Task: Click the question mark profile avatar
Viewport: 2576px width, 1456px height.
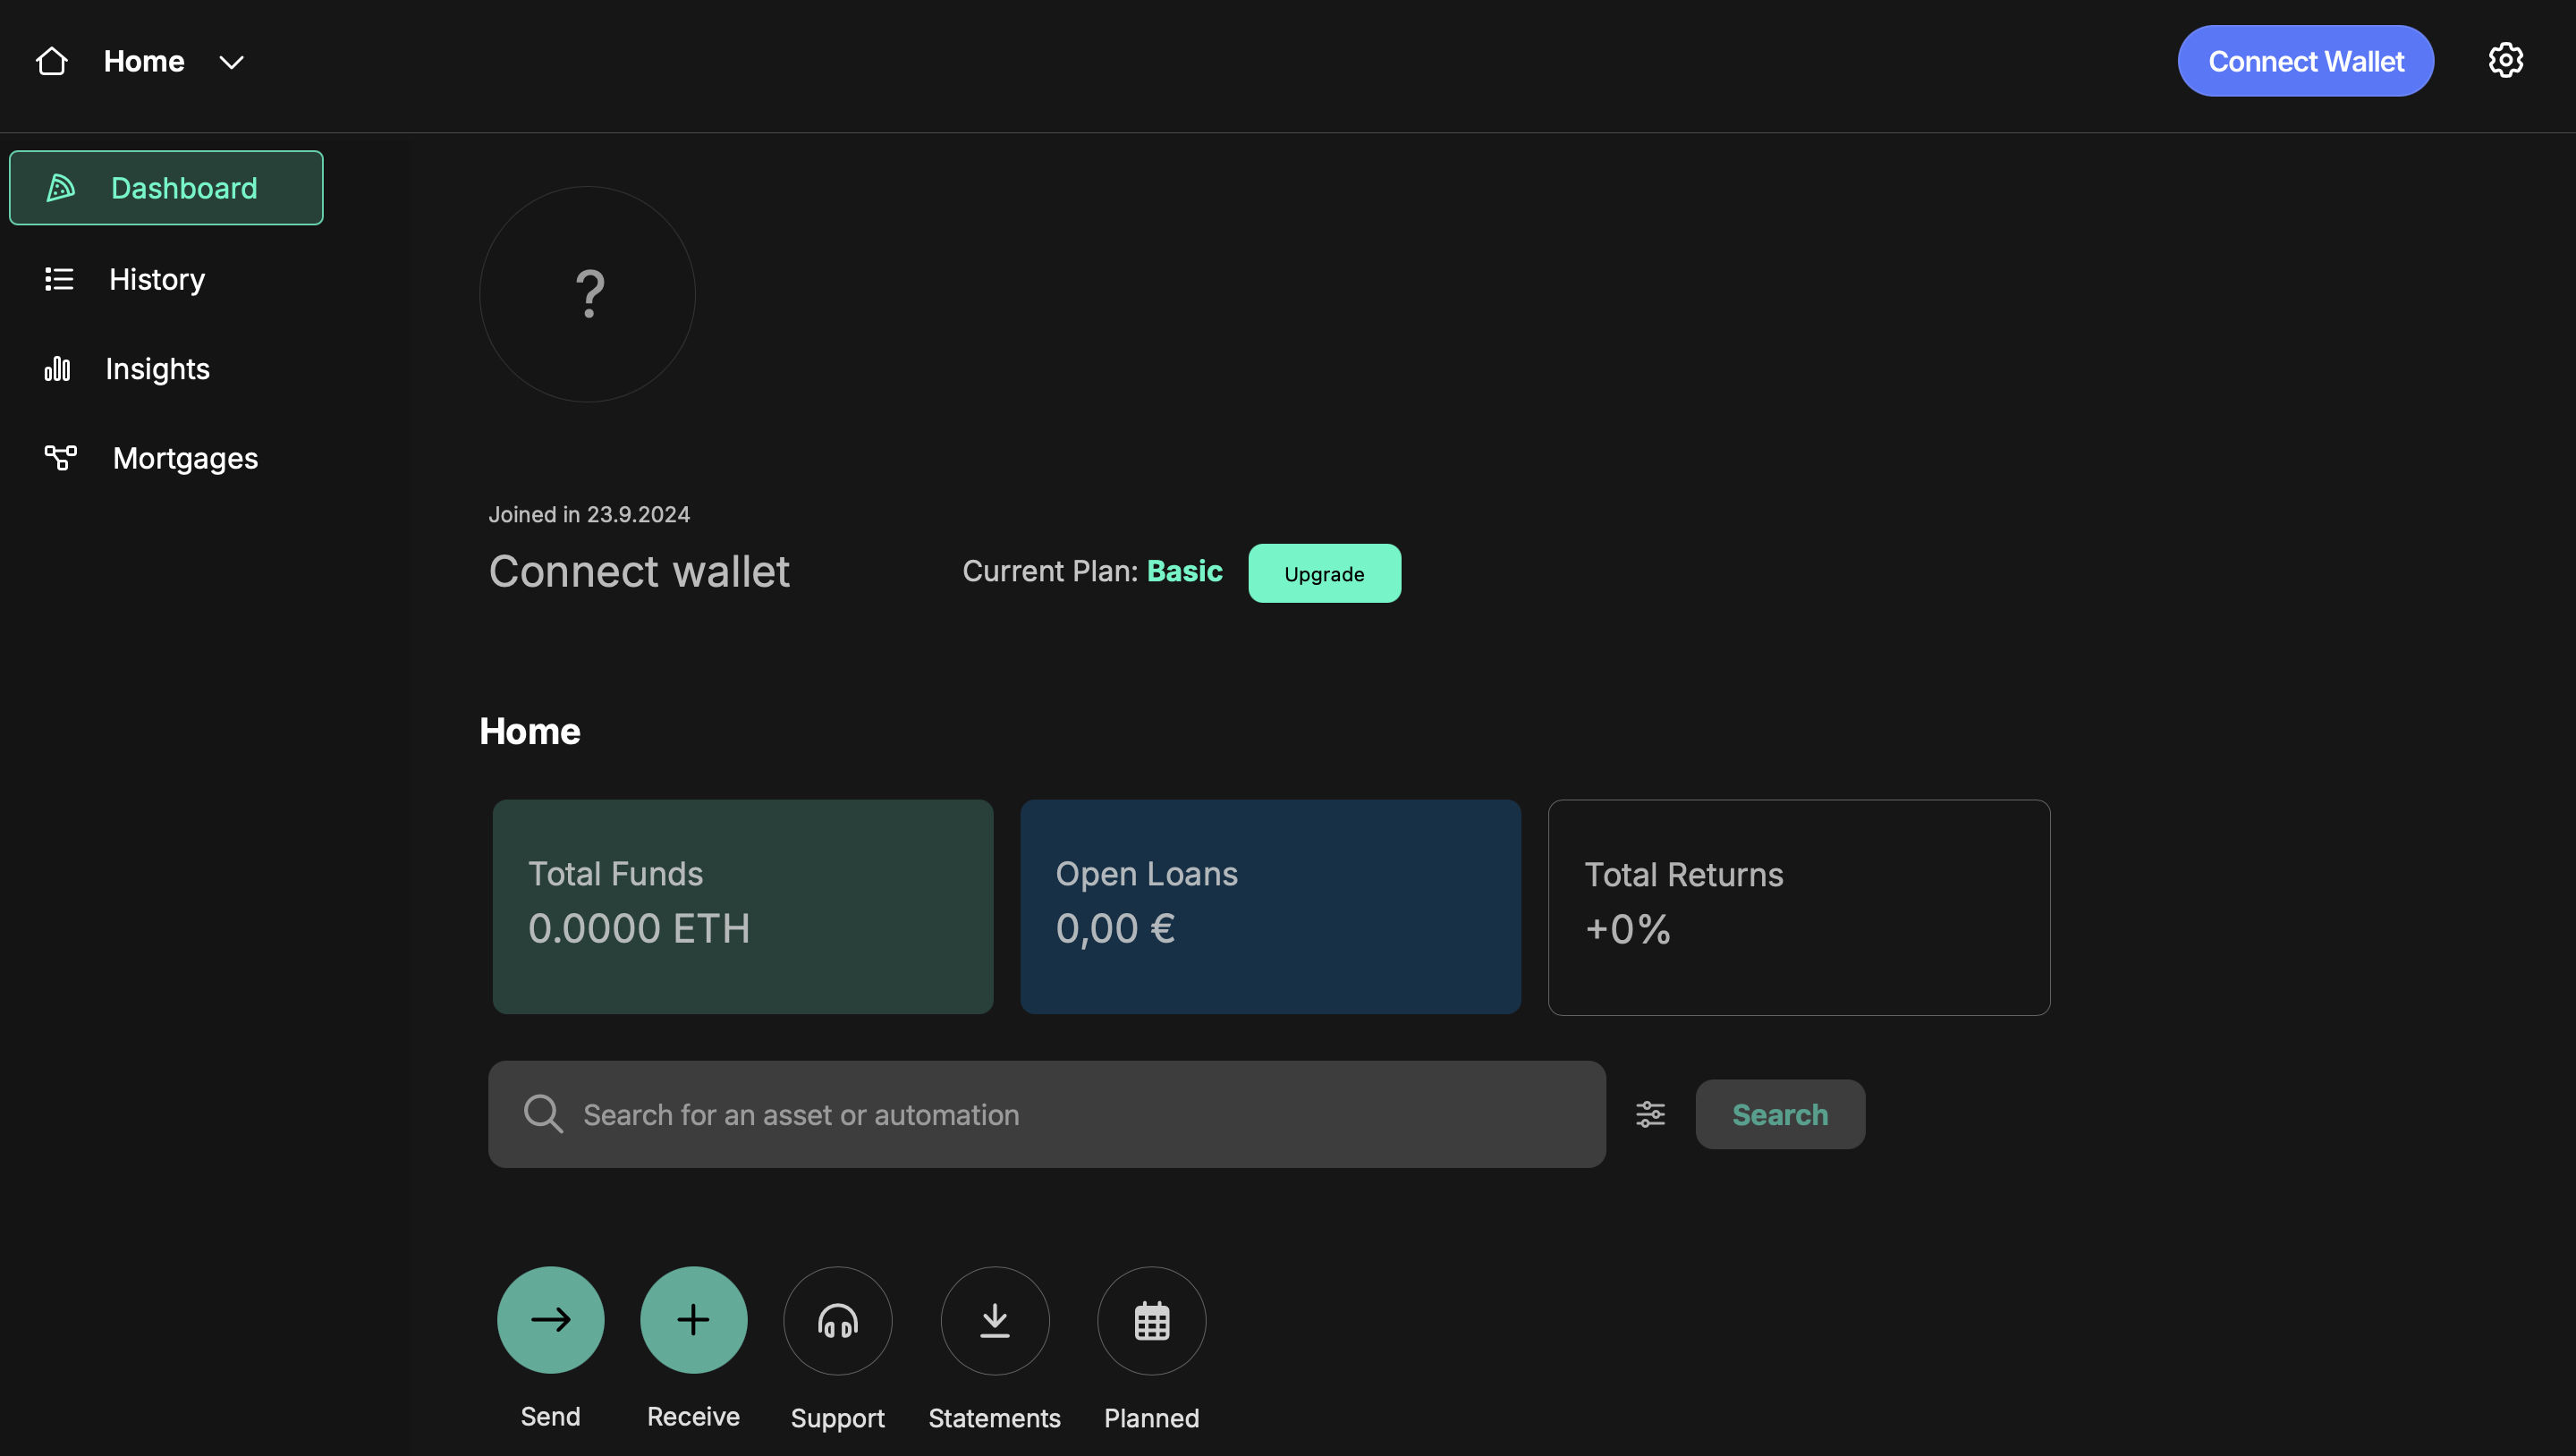Action: [x=588, y=294]
